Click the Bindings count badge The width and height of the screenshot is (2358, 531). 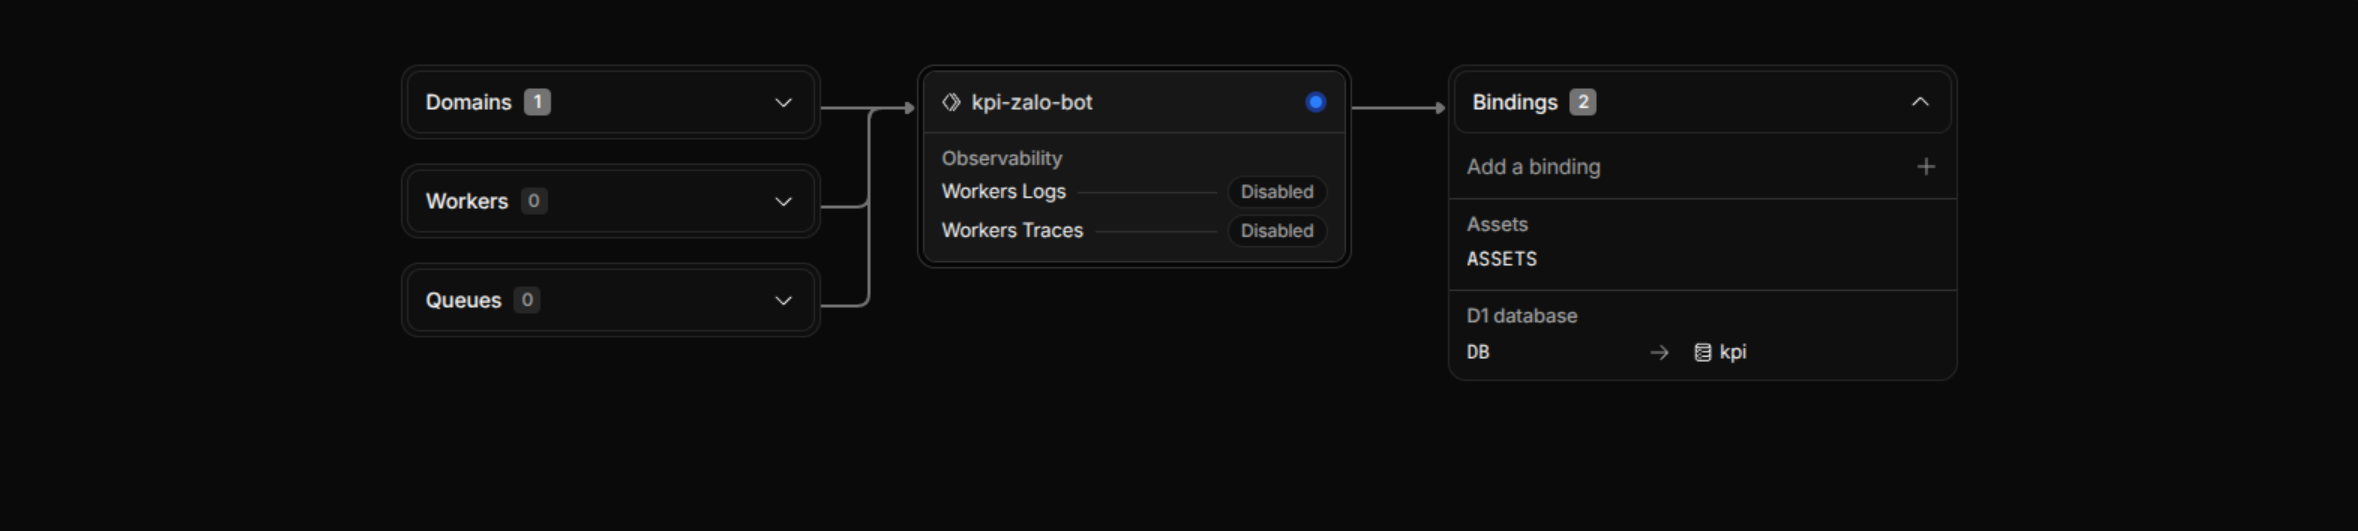(x=1582, y=102)
